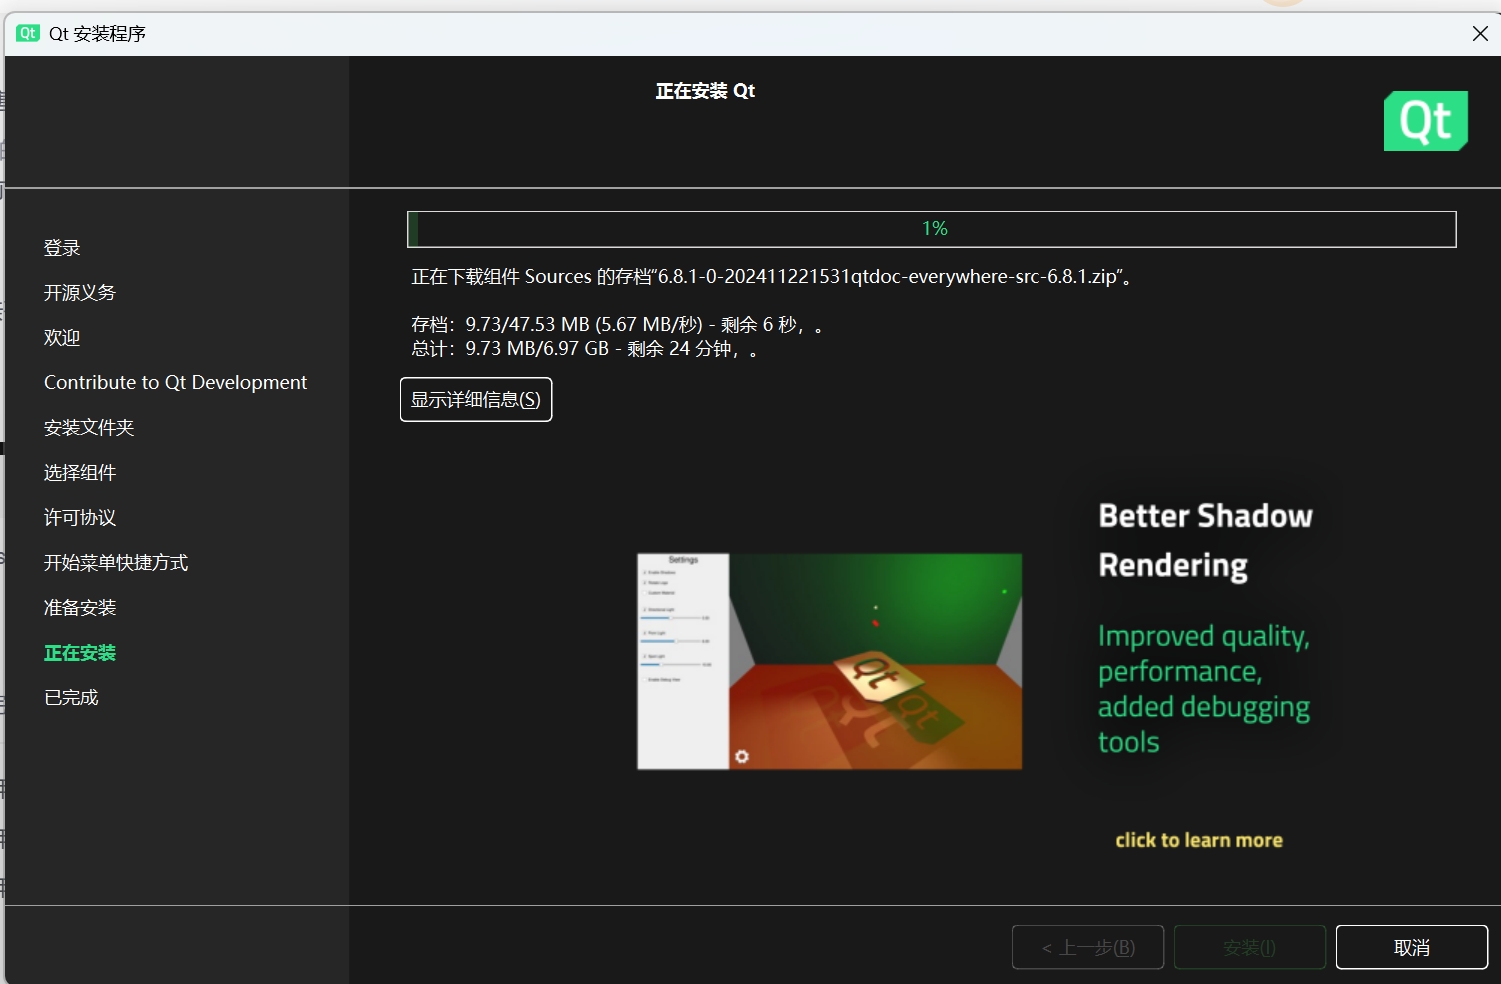The image size is (1501, 984).
Task: Select the 开源义务 step in sidebar
Action: tap(80, 293)
